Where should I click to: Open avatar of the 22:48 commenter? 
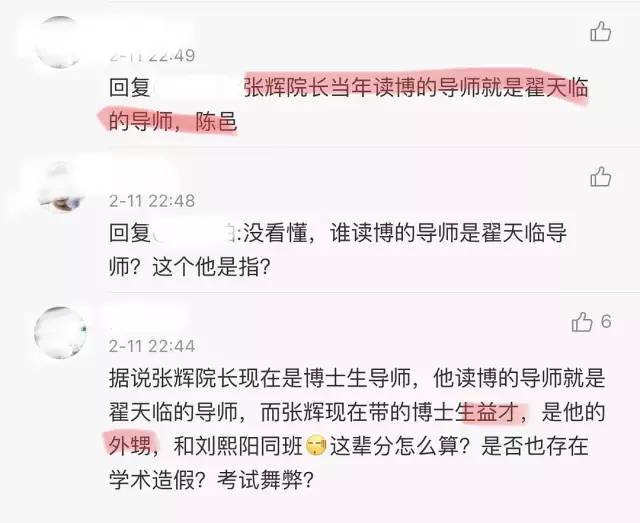click(60, 187)
